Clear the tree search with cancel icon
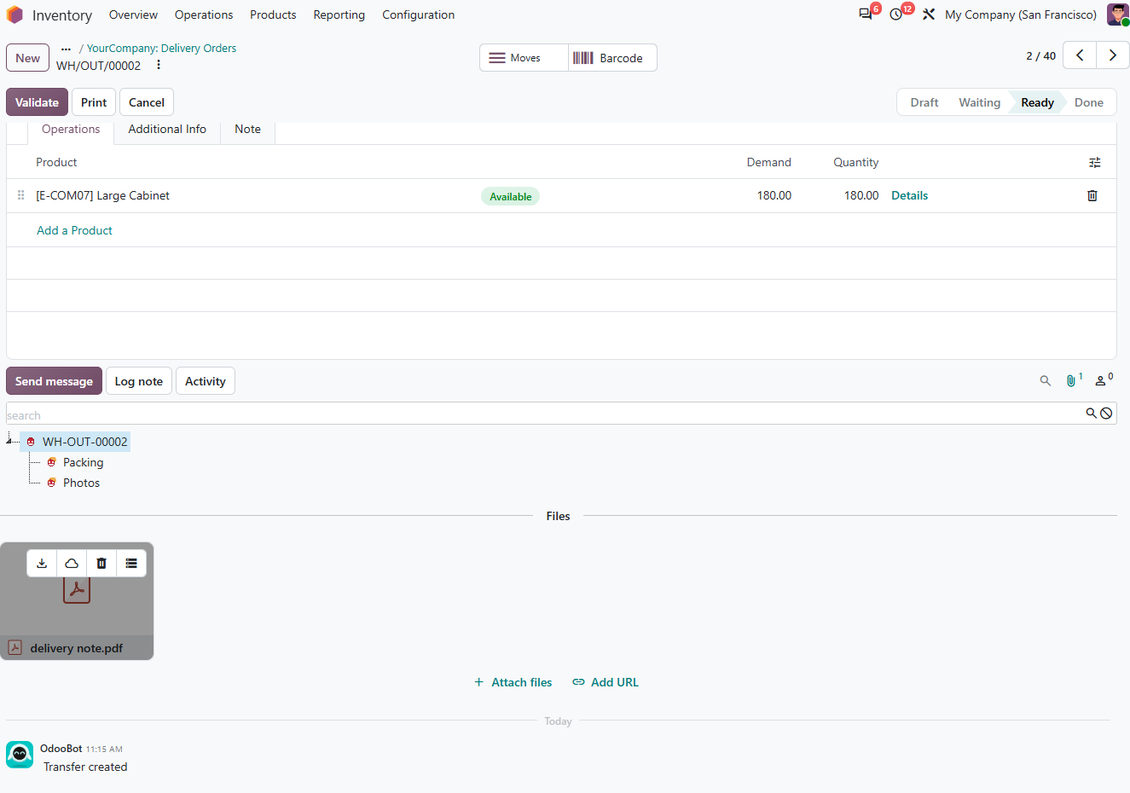Viewport: 1130px width, 793px height. 1106,413
